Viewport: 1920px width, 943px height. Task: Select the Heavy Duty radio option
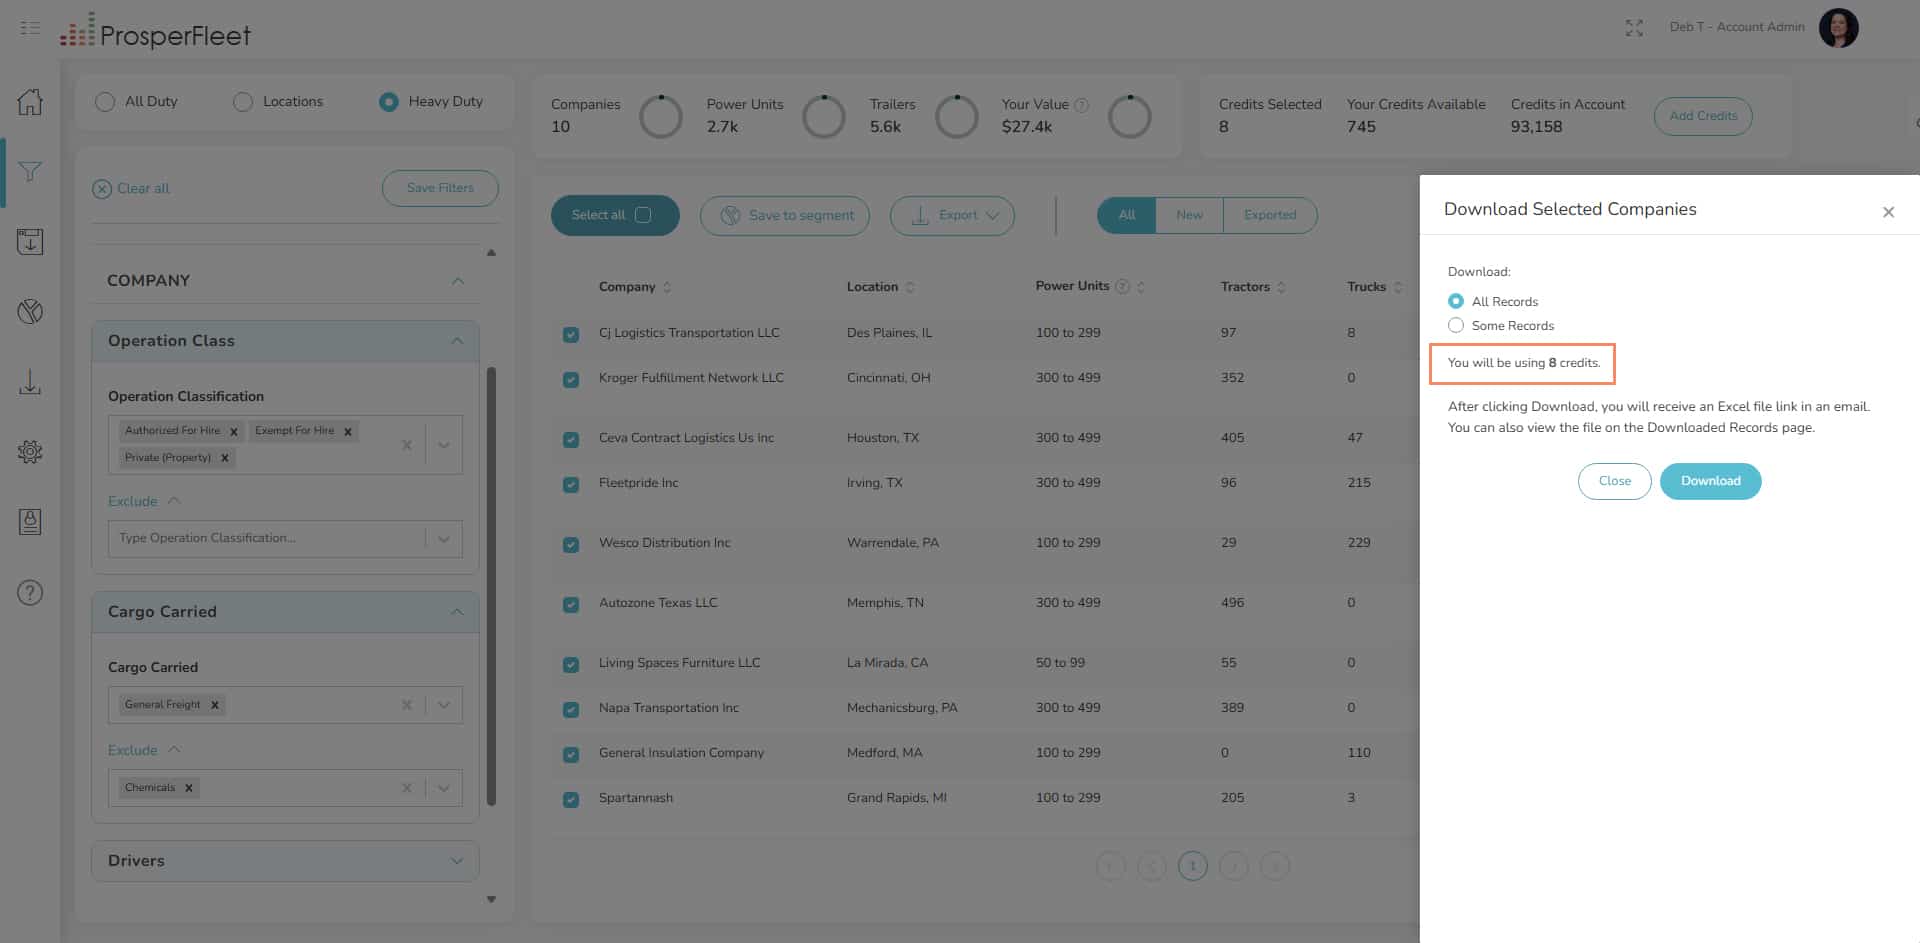pos(389,102)
